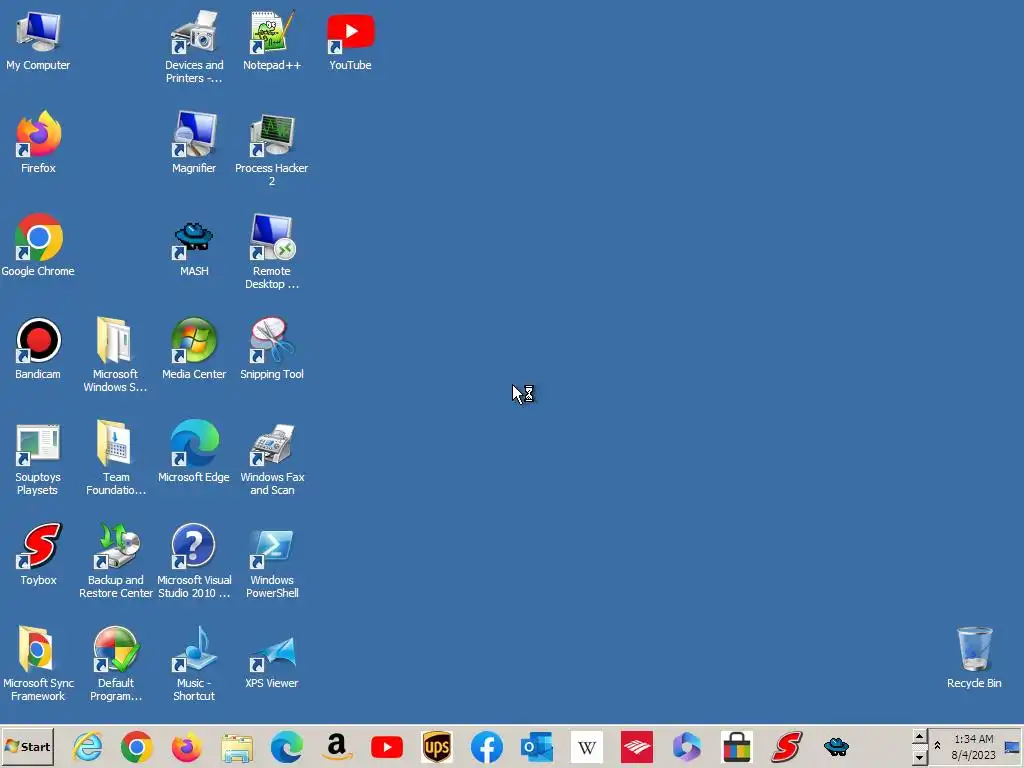Open Toybox from the taskbar

pyautogui.click(x=787, y=746)
